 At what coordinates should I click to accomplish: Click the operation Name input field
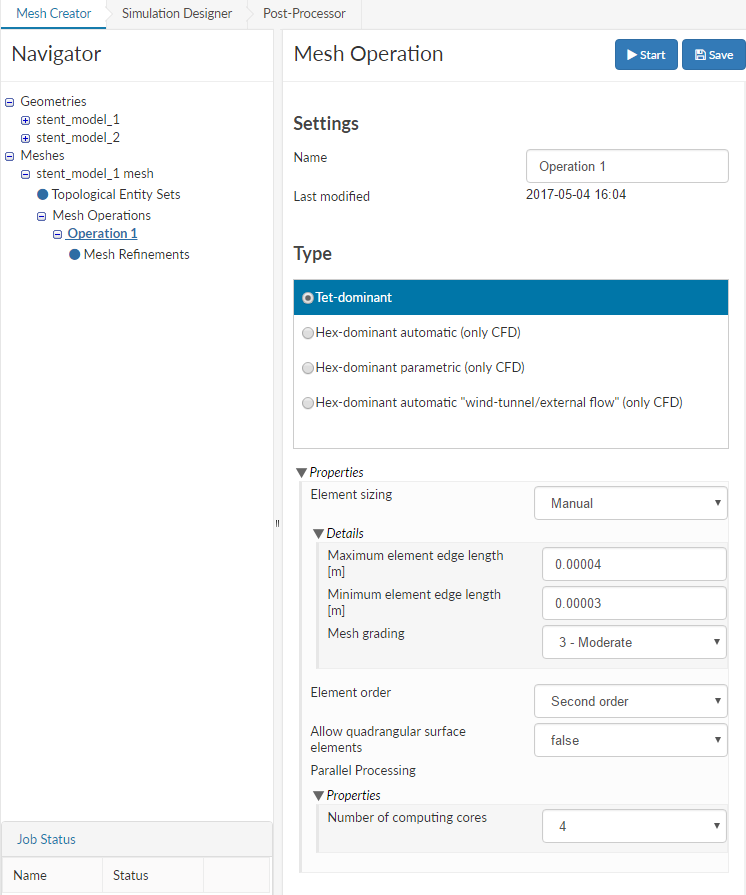tap(627, 166)
